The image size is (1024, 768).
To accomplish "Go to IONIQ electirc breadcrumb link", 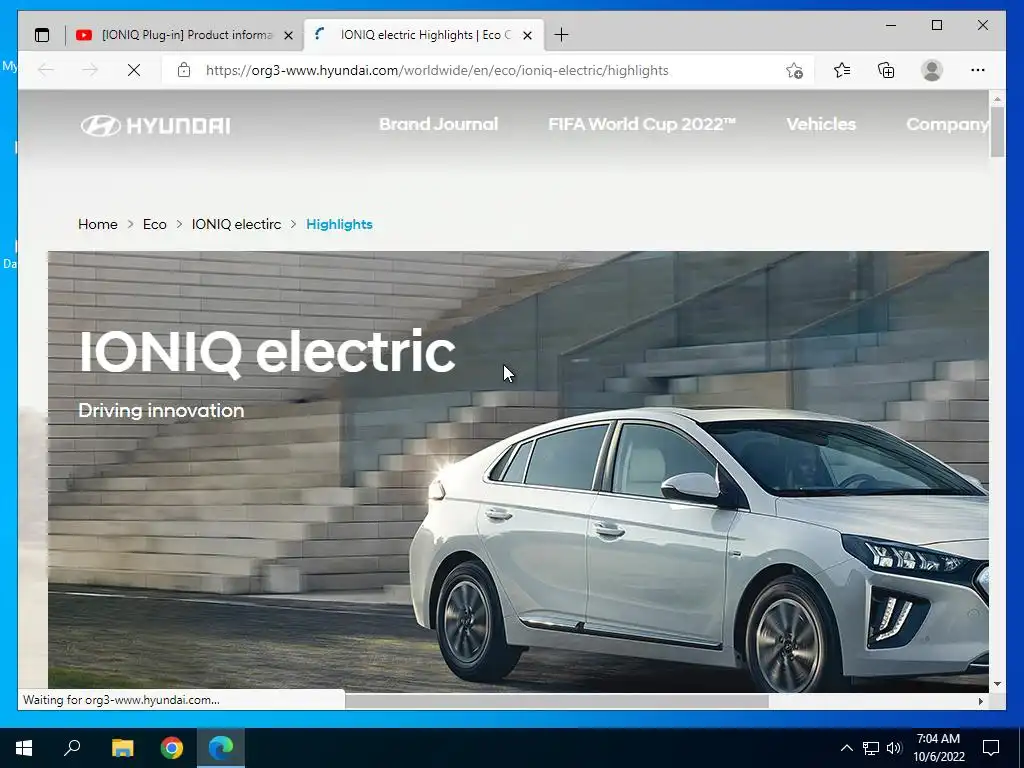I will (236, 224).
